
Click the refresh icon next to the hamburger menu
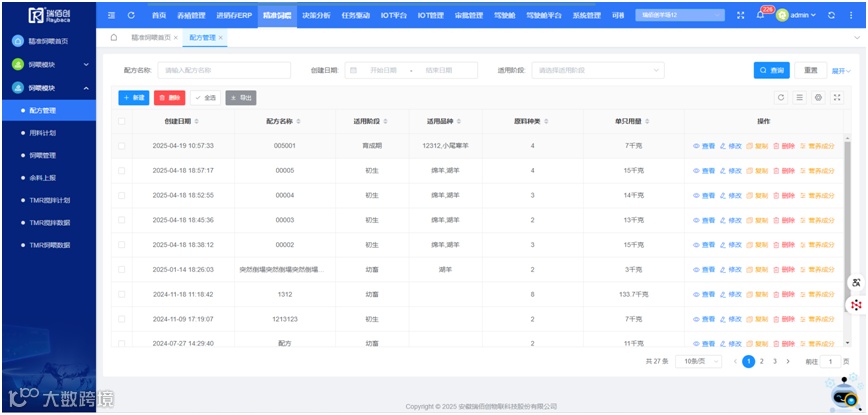point(131,15)
